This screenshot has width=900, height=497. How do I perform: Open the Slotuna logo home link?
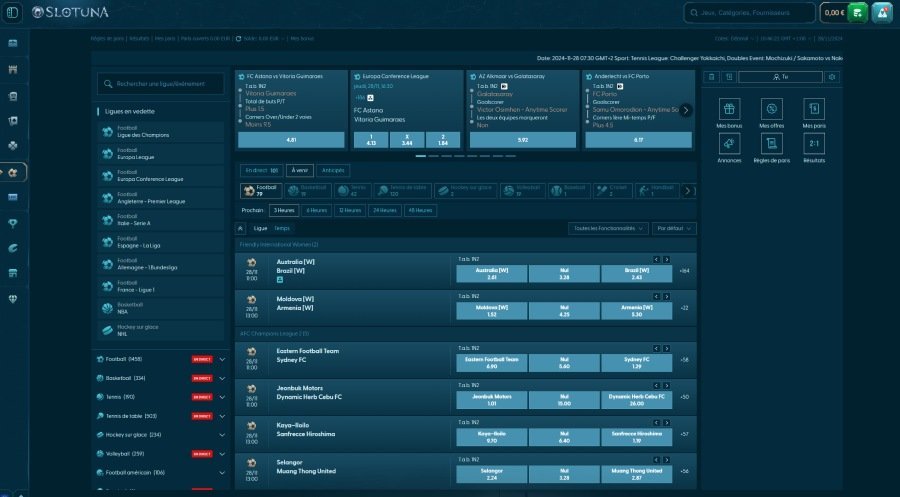(70, 12)
